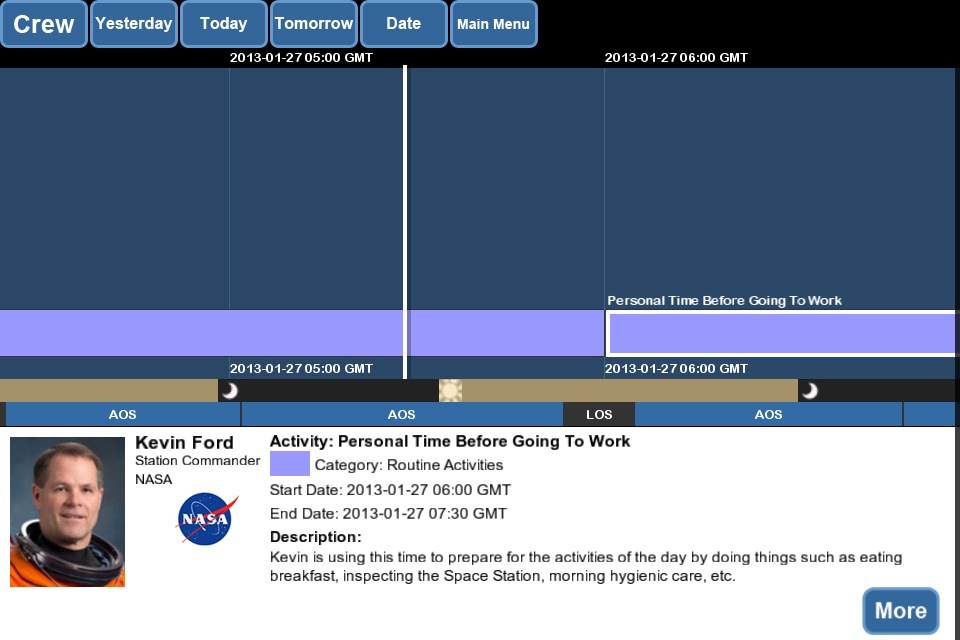Open the Crew view
Screen dimensions: 960x640
coord(44,24)
